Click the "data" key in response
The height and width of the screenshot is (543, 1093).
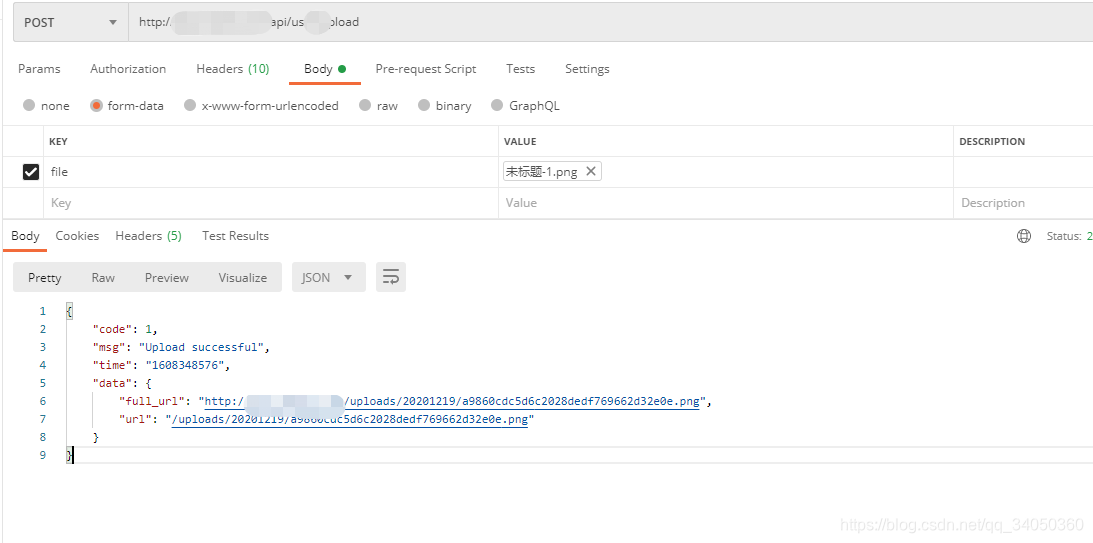(113, 383)
